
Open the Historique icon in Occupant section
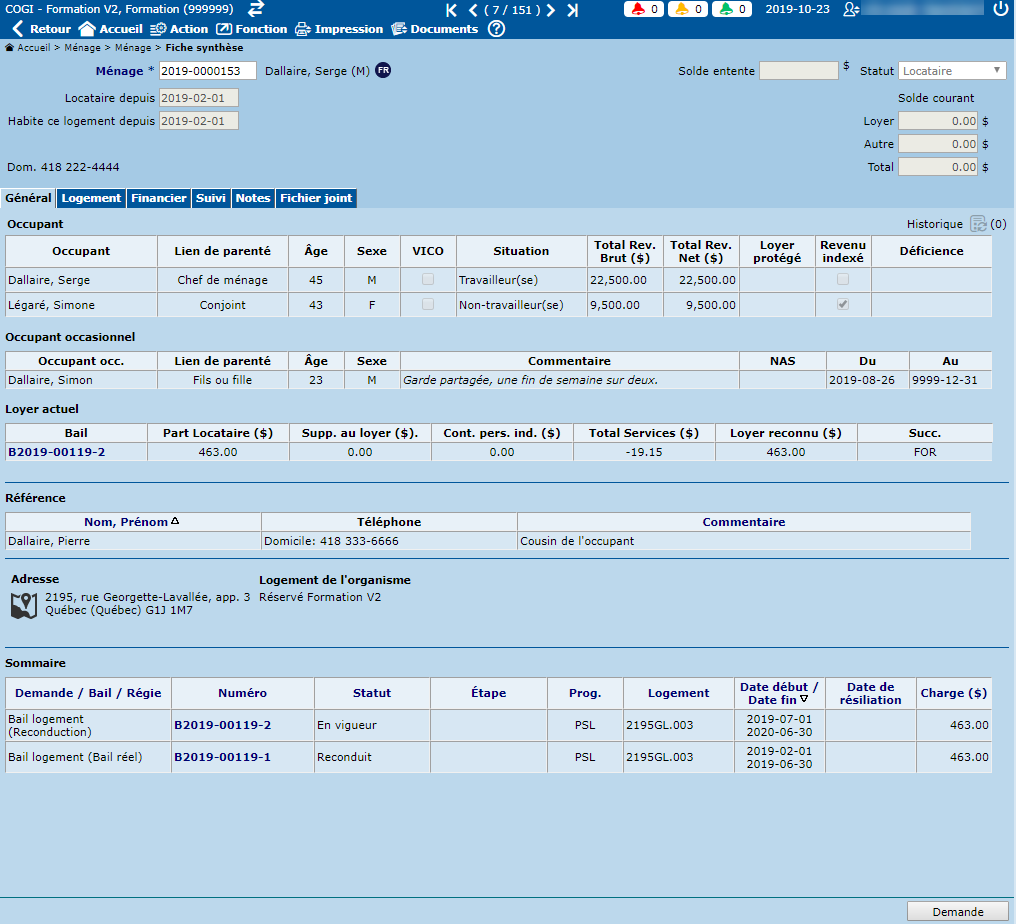978,224
